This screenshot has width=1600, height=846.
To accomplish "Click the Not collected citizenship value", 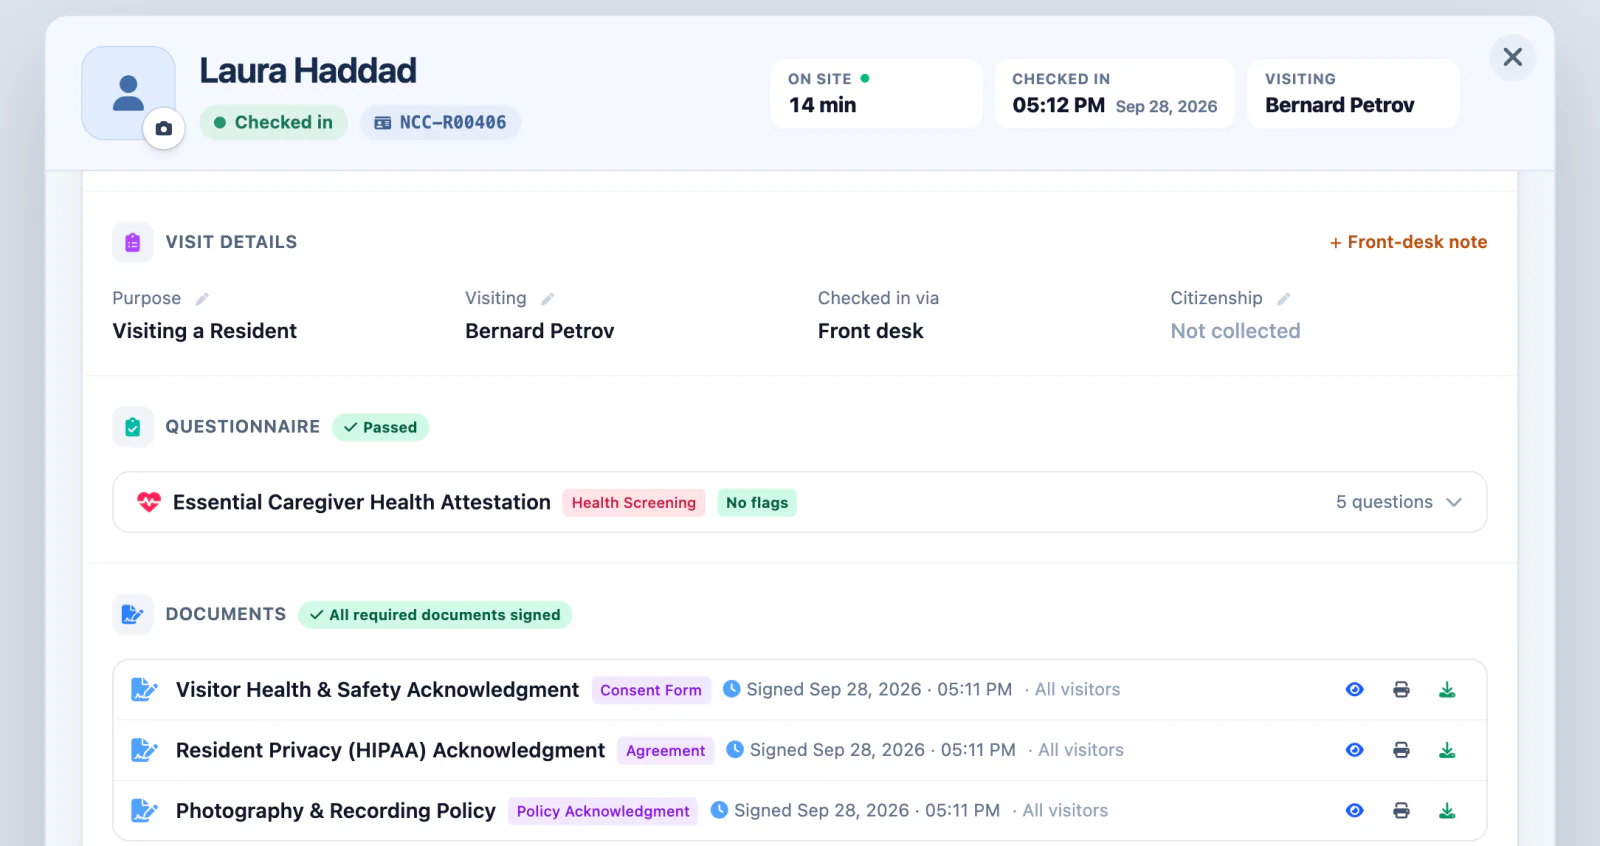I will click(1235, 331).
